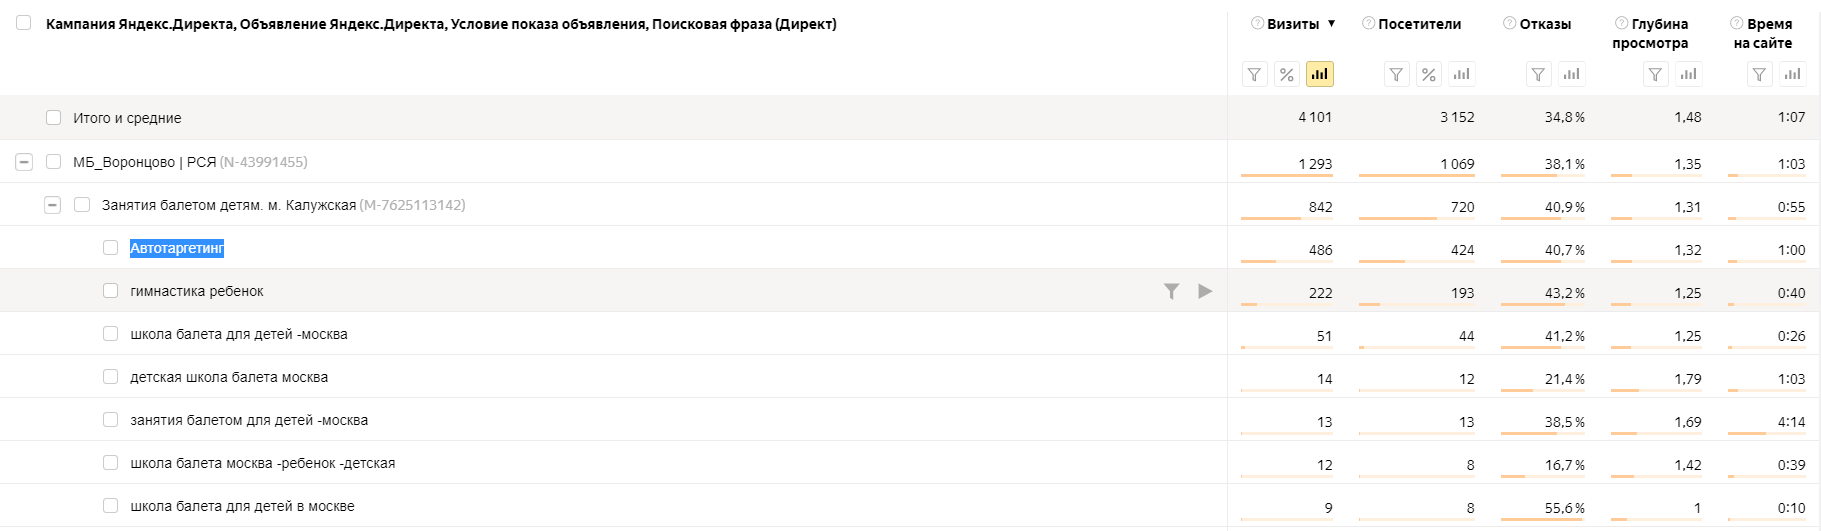The image size is (1821, 531).
Task: Collapse Занятия балетом детям м. Калужская group
Action: 52,204
